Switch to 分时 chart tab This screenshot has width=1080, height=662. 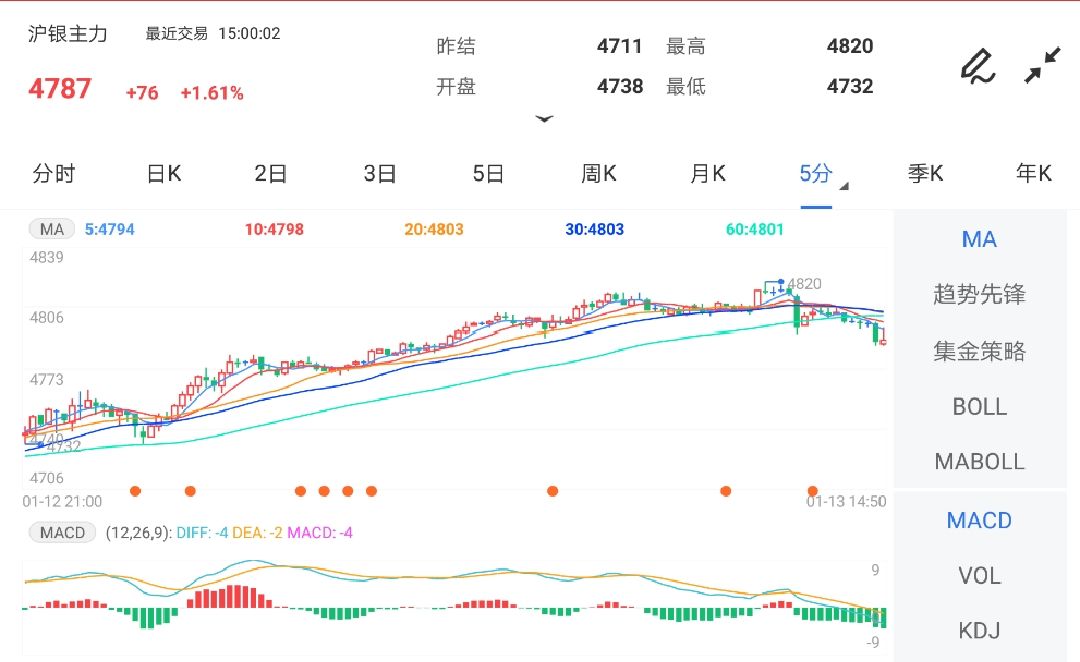click(54, 174)
